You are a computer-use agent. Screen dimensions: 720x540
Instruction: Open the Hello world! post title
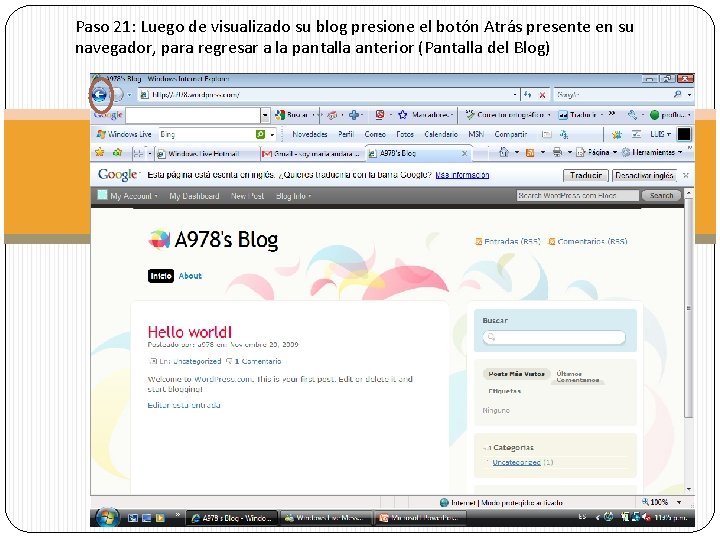[x=190, y=332]
